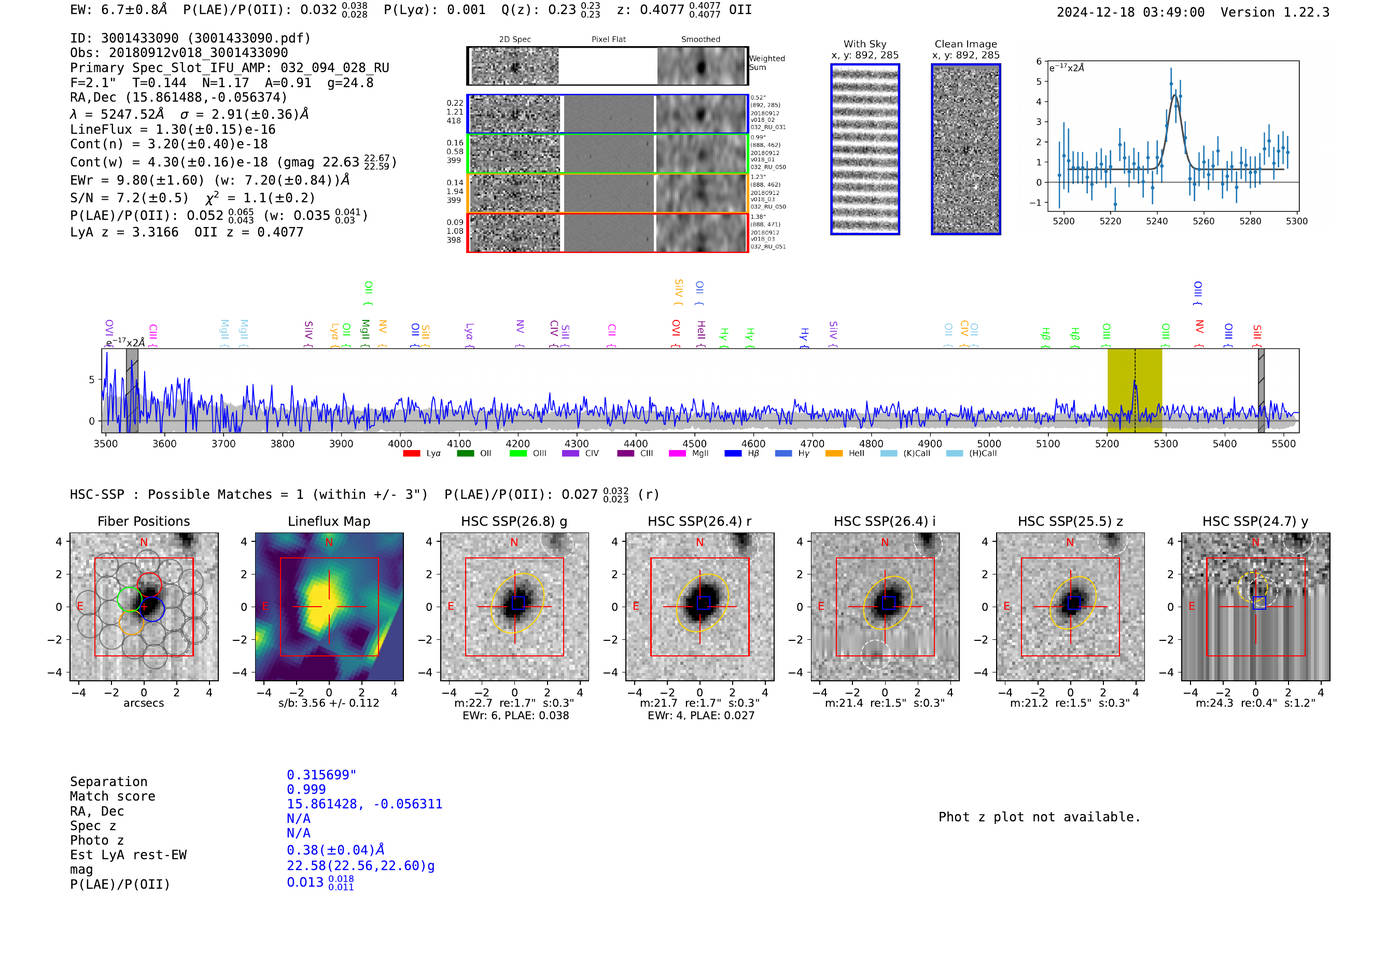Click the Primary Spec_Slot_IFU_AMP line
Screen dimensions: 1400x953
(230, 68)
